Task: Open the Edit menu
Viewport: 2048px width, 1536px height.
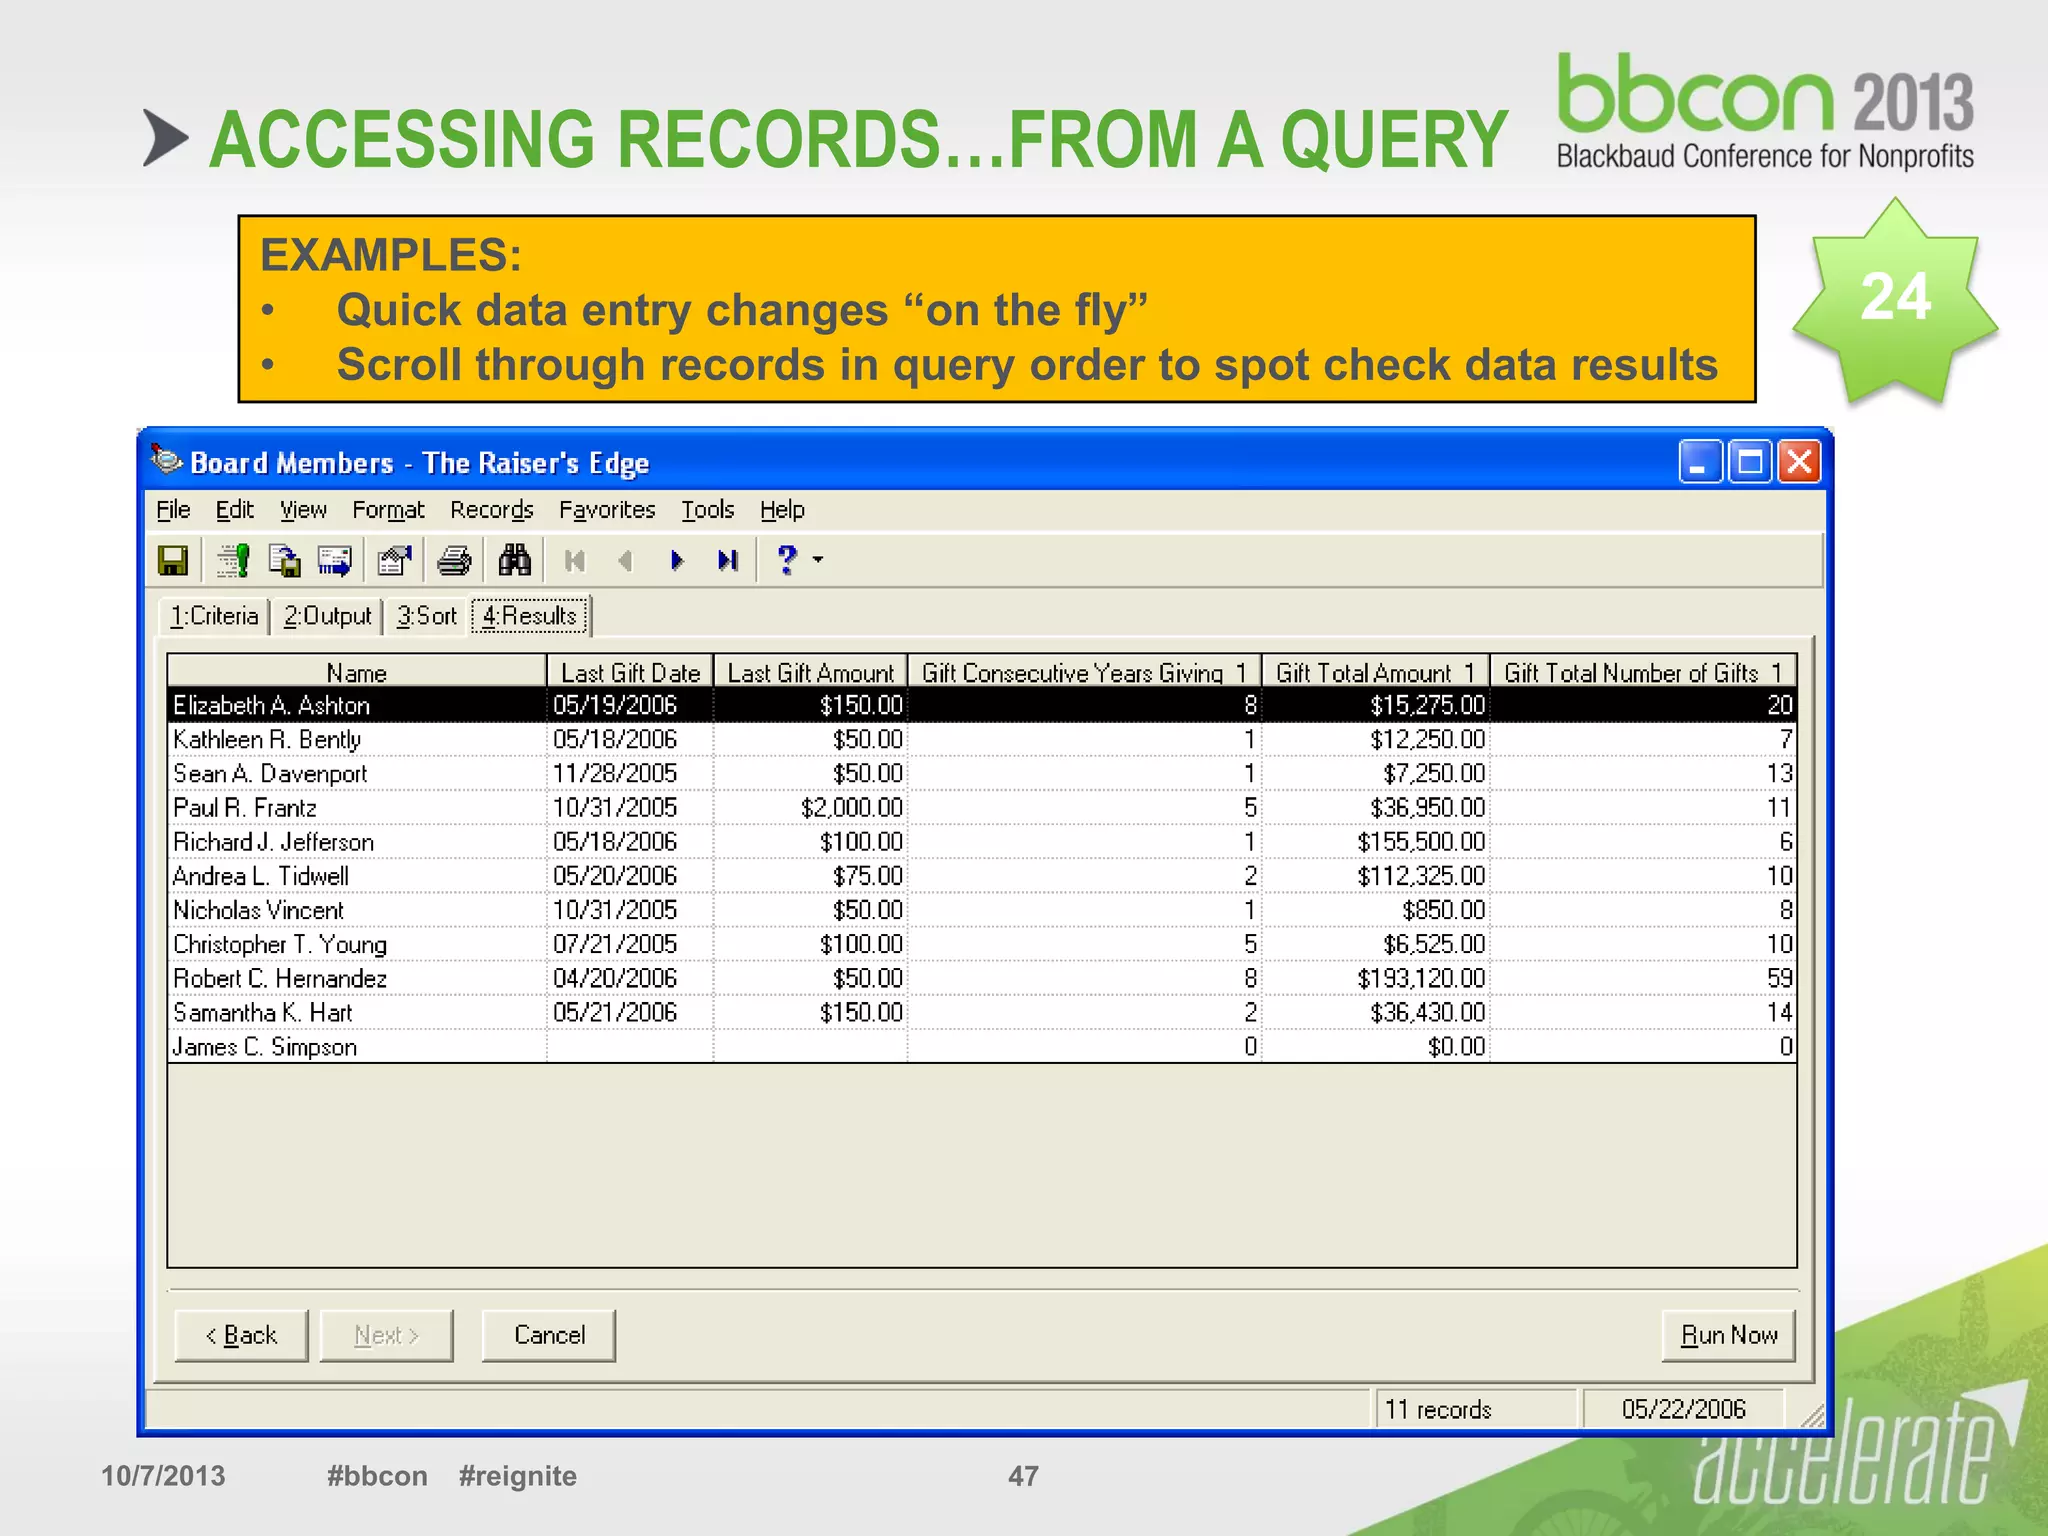Action: [x=235, y=510]
